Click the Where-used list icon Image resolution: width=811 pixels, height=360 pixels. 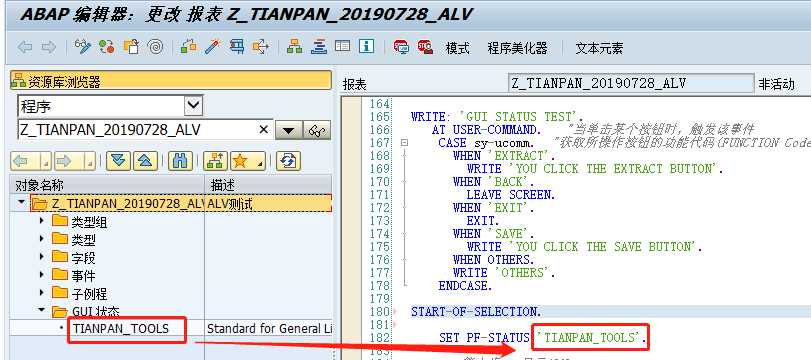tap(261, 47)
